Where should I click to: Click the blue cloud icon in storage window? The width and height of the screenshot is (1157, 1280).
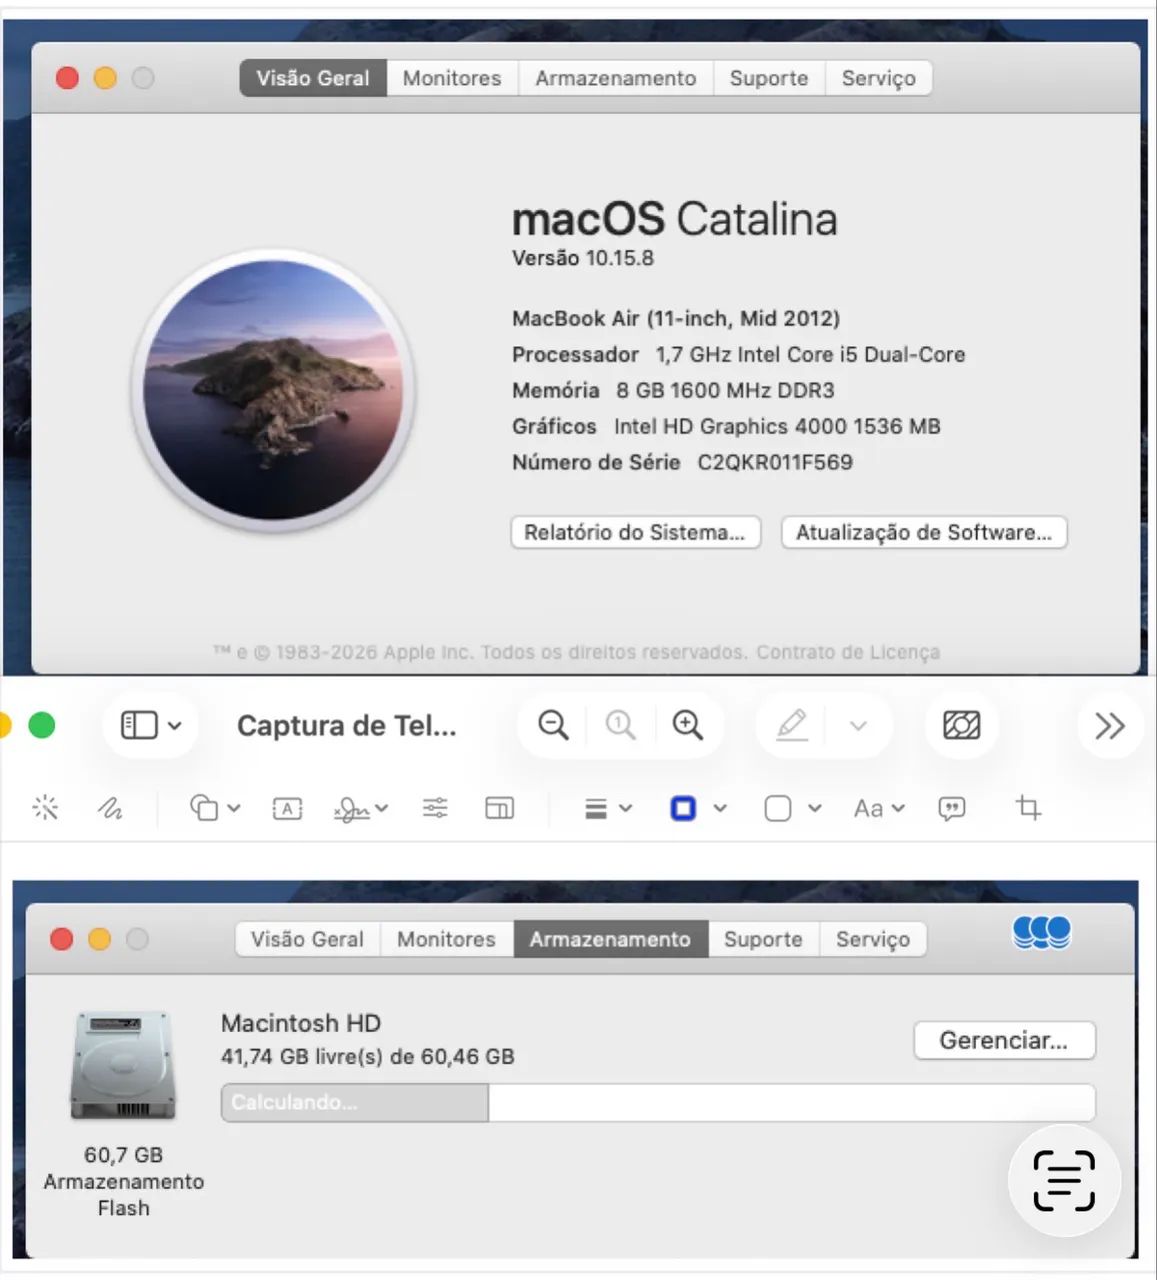coord(1041,932)
